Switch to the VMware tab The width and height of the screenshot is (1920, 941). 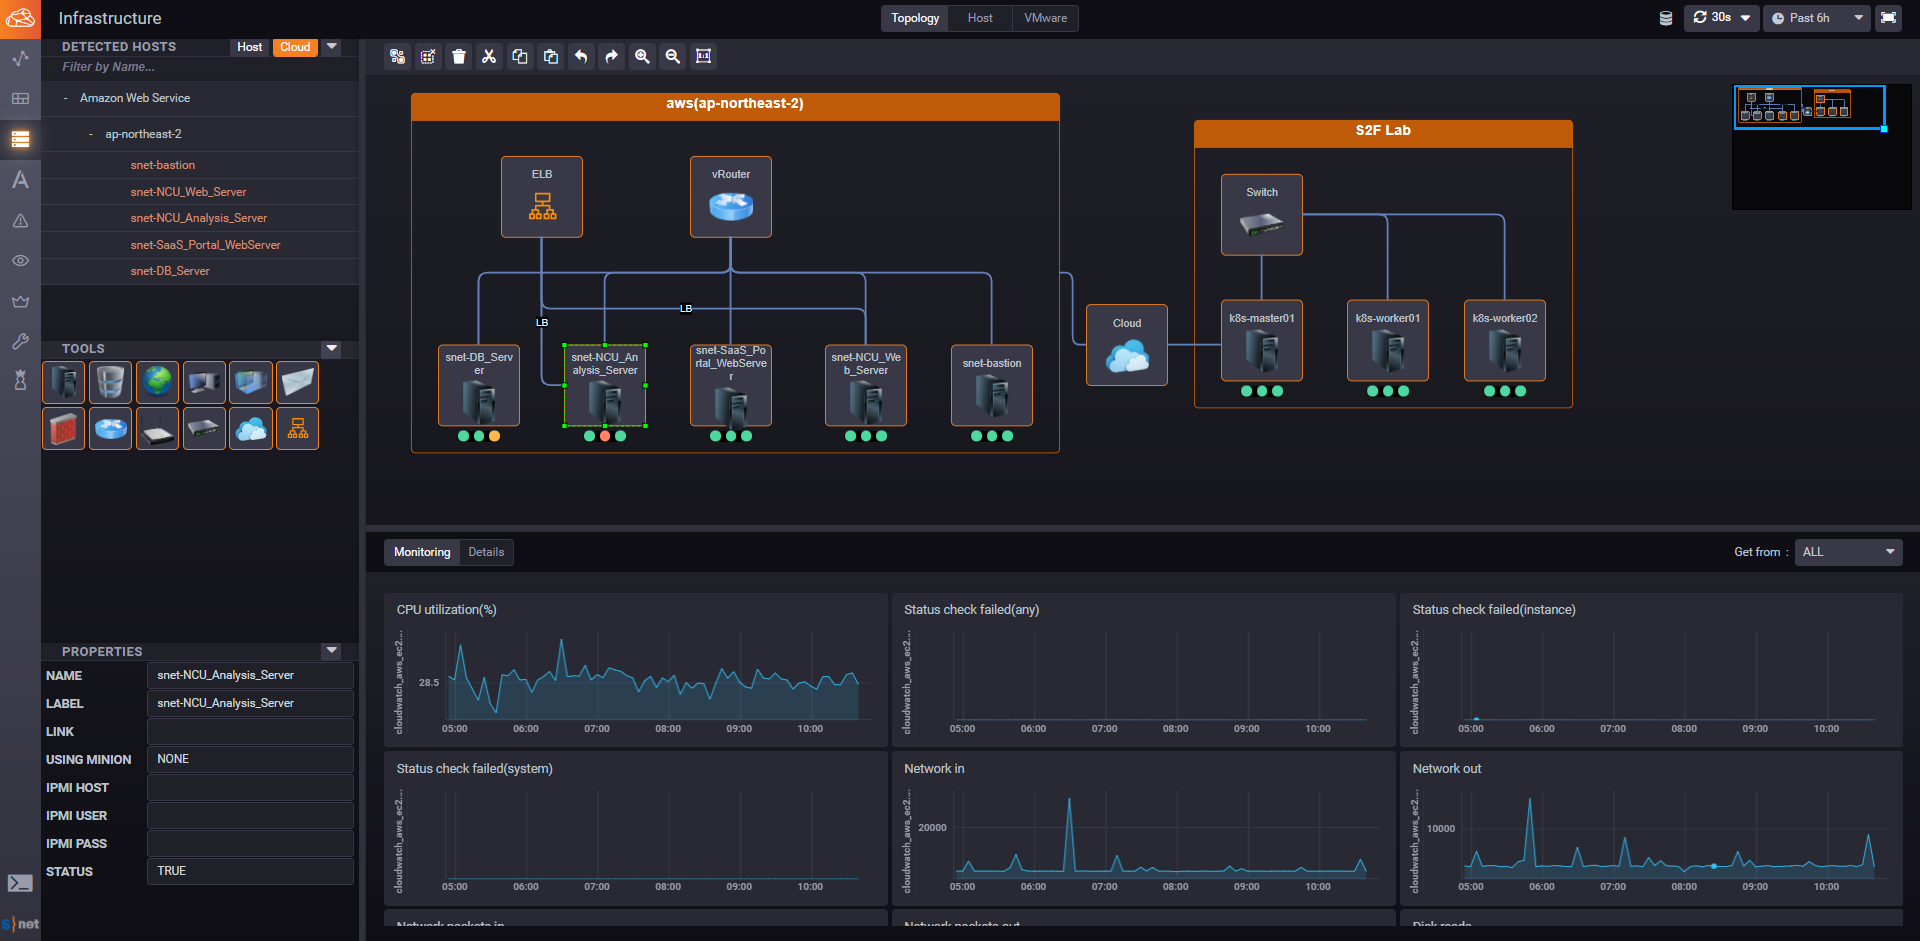[1045, 18]
